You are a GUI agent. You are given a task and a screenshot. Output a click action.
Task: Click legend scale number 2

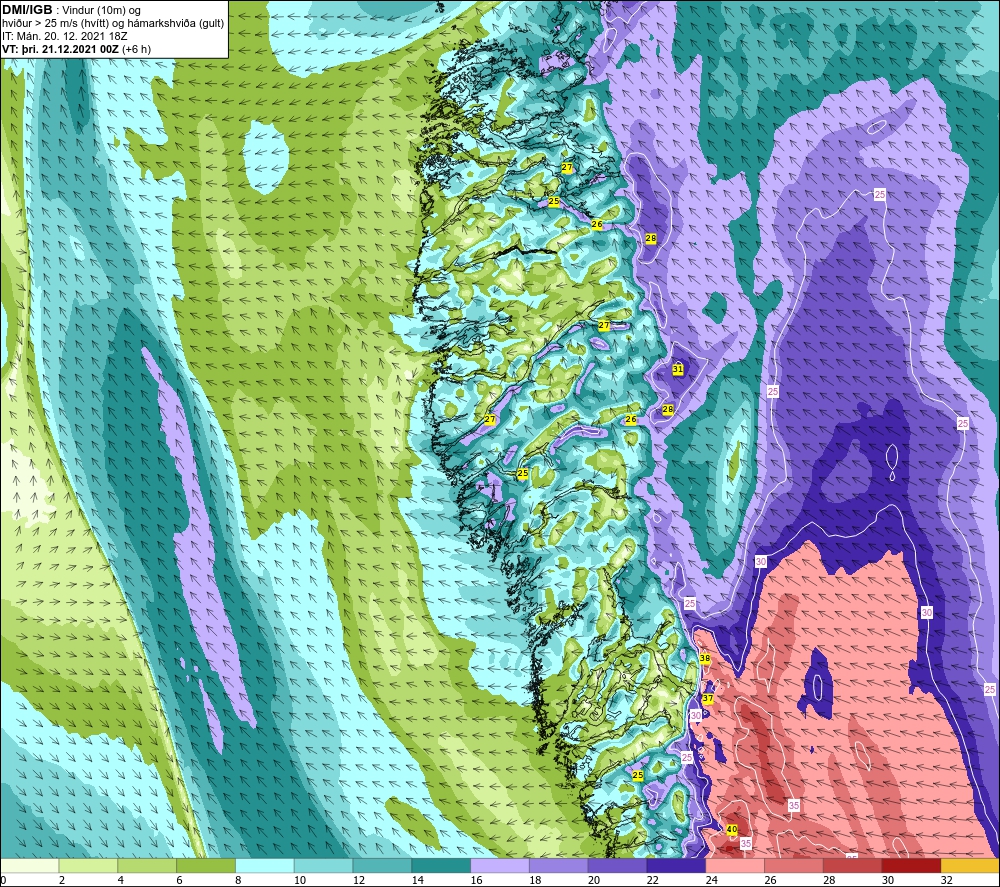coord(62,880)
